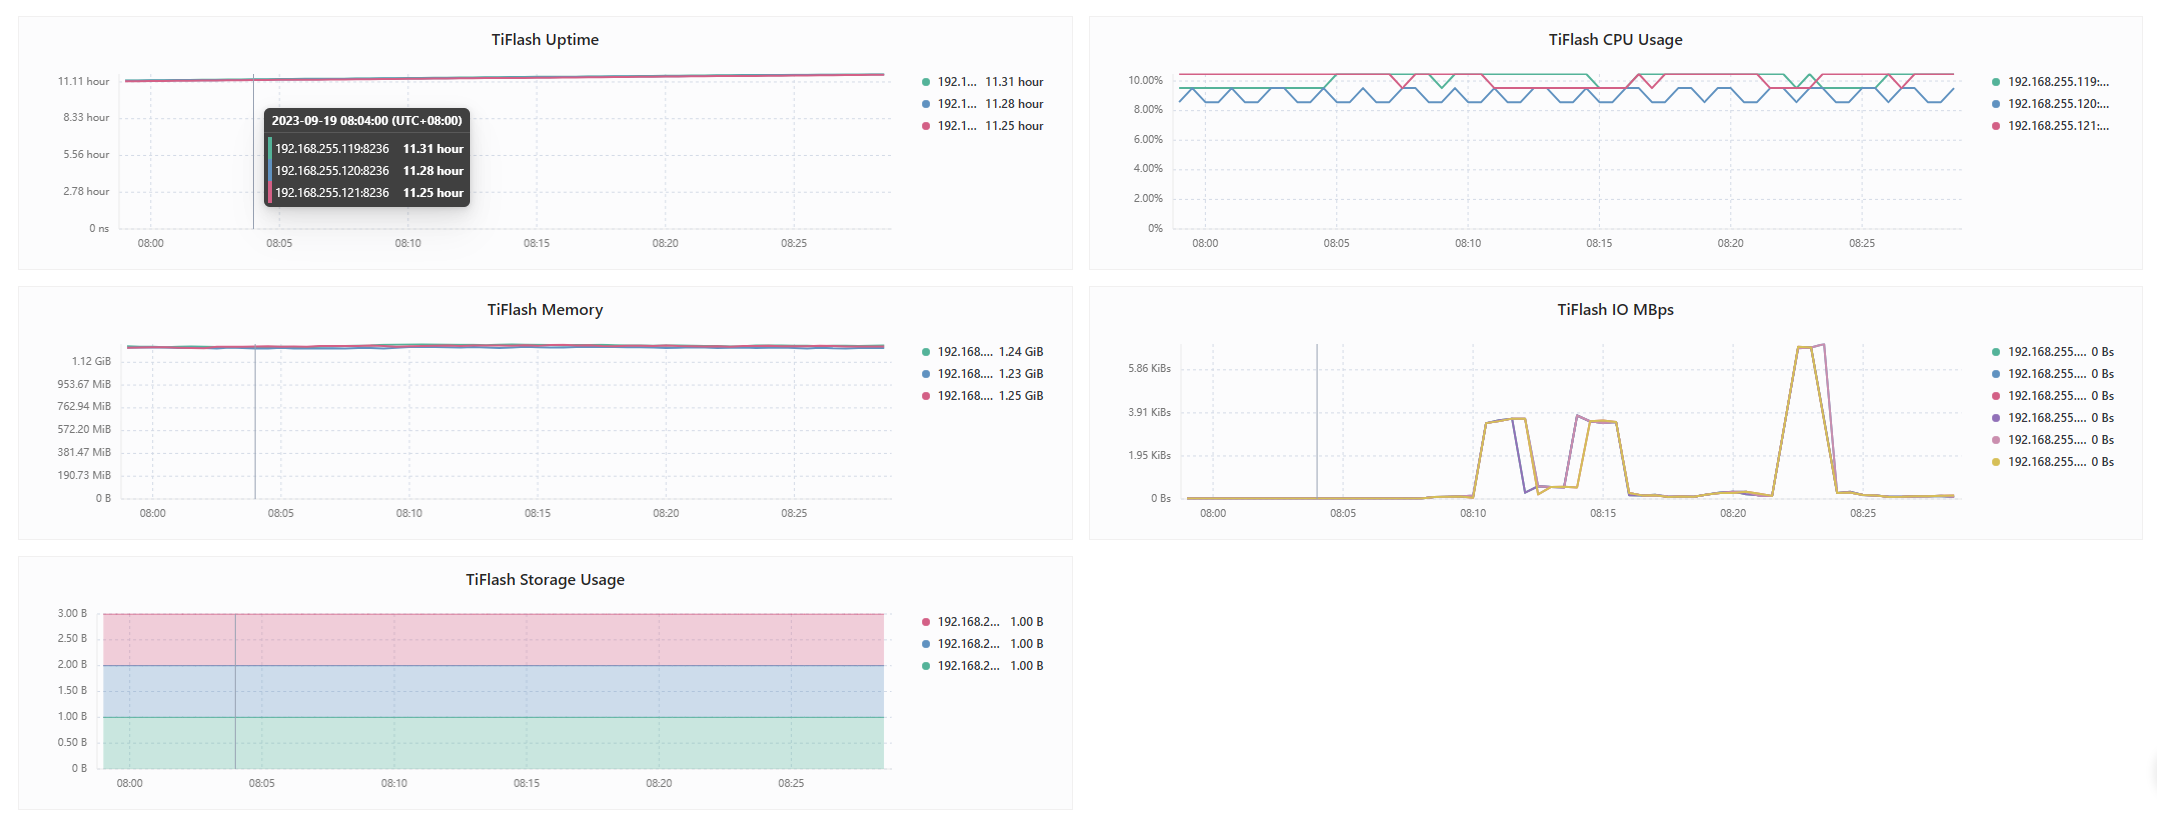This screenshot has width=2157, height=823.
Task: Toggle 192.168.255.119 series in CPU Usage legend
Action: pos(2050,82)
